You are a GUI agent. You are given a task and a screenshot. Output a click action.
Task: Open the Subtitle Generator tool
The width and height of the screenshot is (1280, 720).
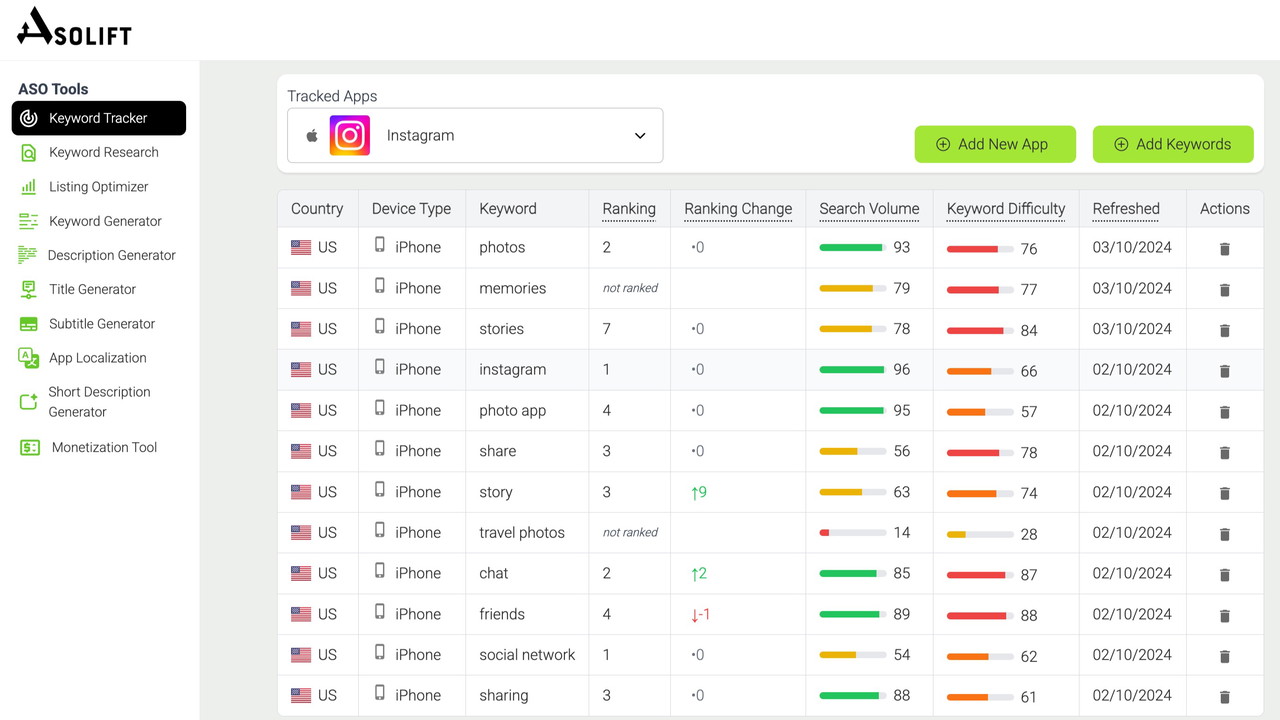coord(102,324)
